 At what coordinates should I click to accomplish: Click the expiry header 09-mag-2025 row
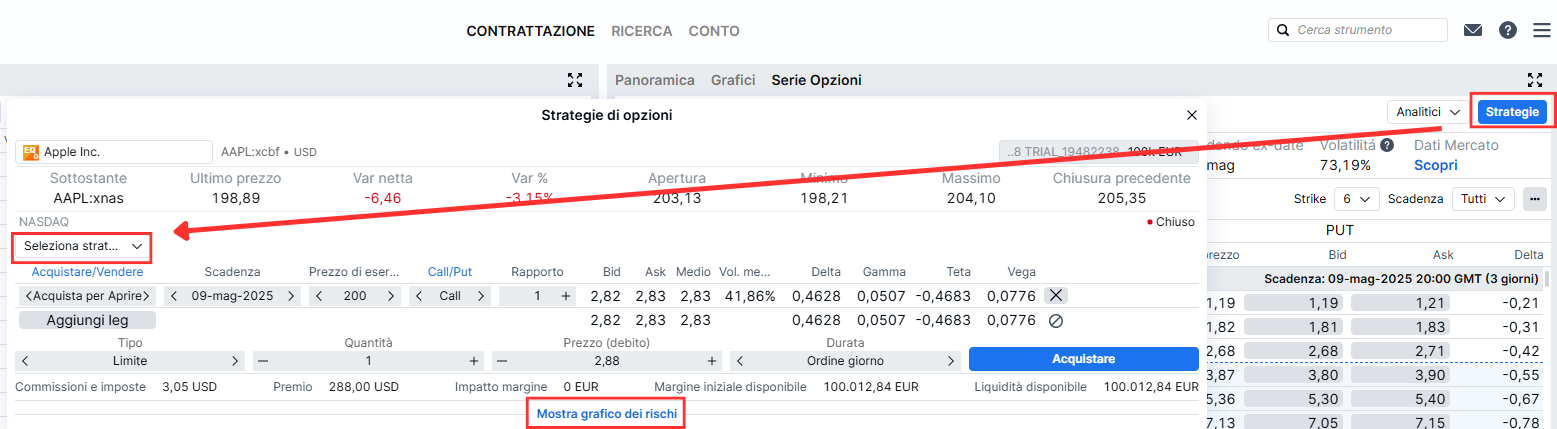coord(1375,278)
